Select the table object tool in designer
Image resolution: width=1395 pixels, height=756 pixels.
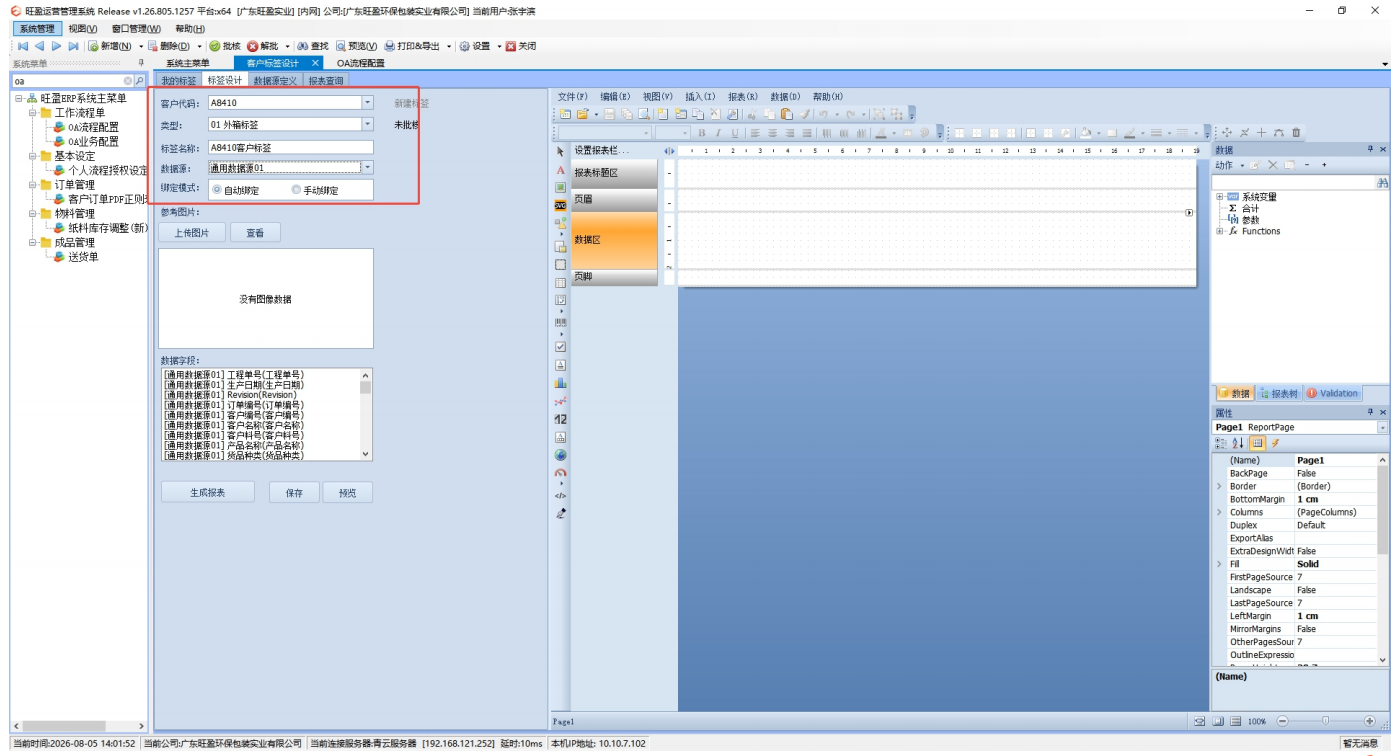point(560,283)
